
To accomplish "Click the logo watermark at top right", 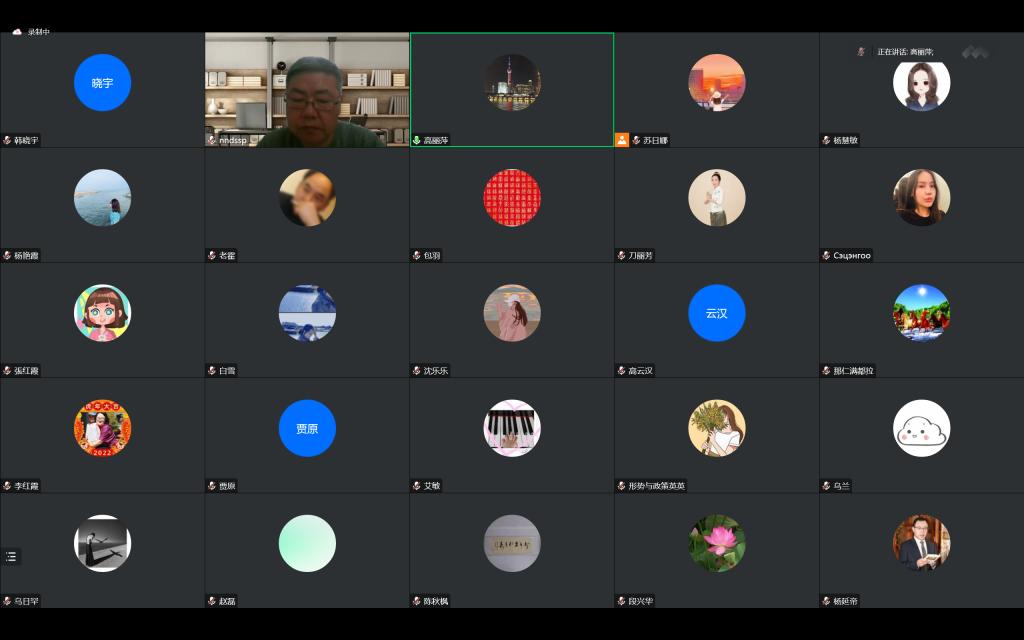I will click(x=975, y=52).
